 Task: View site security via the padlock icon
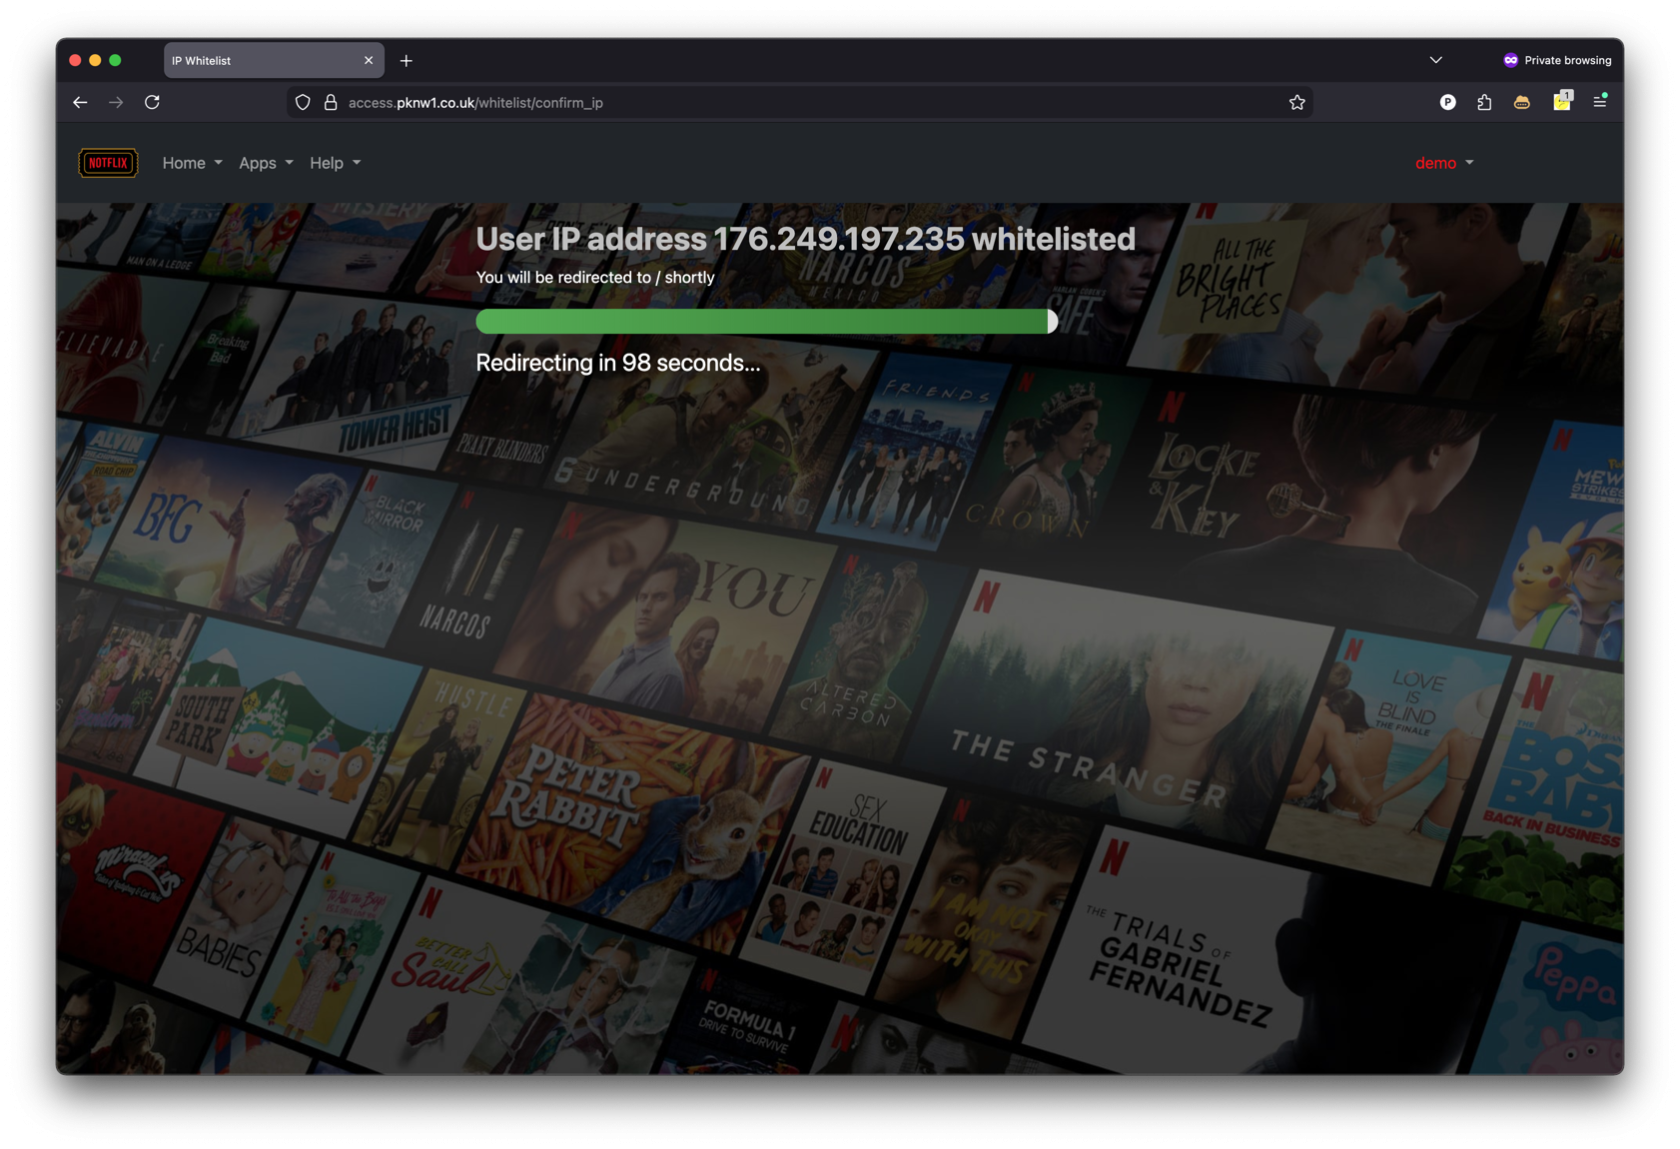pos(330,102)
